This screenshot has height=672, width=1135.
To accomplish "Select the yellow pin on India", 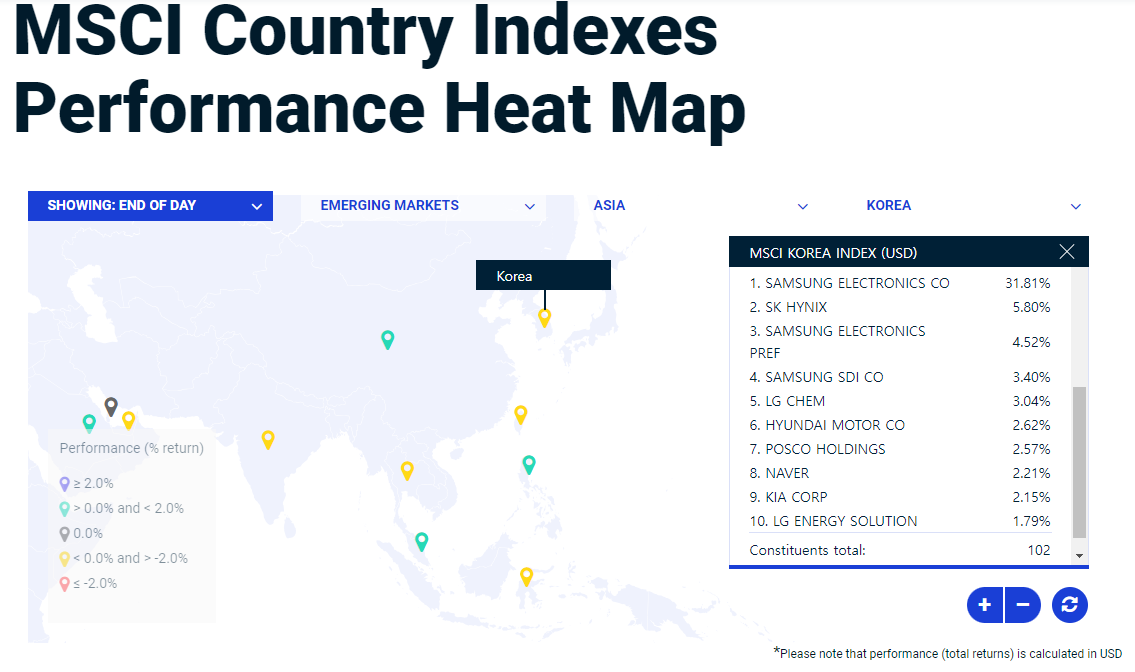I will 267,439.
